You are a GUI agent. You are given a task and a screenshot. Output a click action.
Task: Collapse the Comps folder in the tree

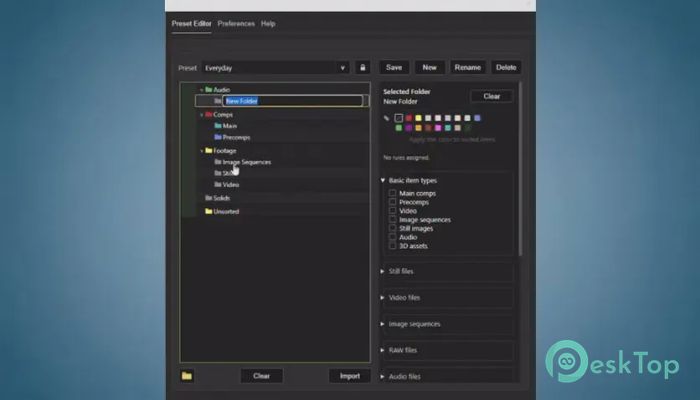click(x=201, y=115)
